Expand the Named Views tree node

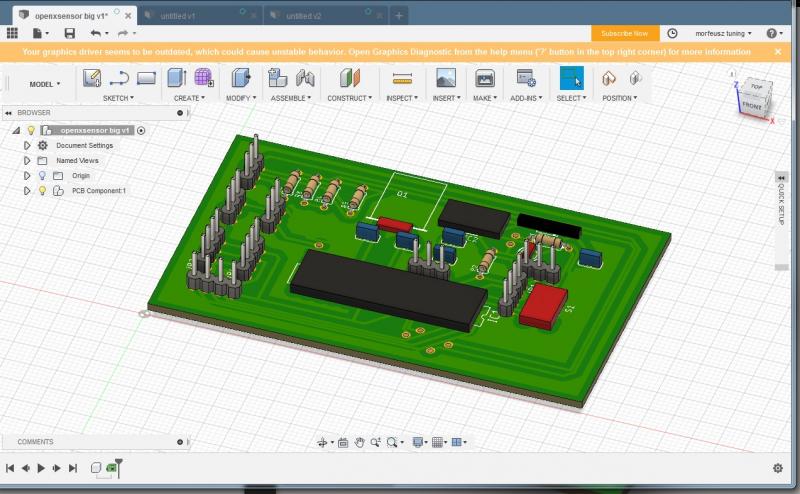pyautogui.click(x=27, y=160)
